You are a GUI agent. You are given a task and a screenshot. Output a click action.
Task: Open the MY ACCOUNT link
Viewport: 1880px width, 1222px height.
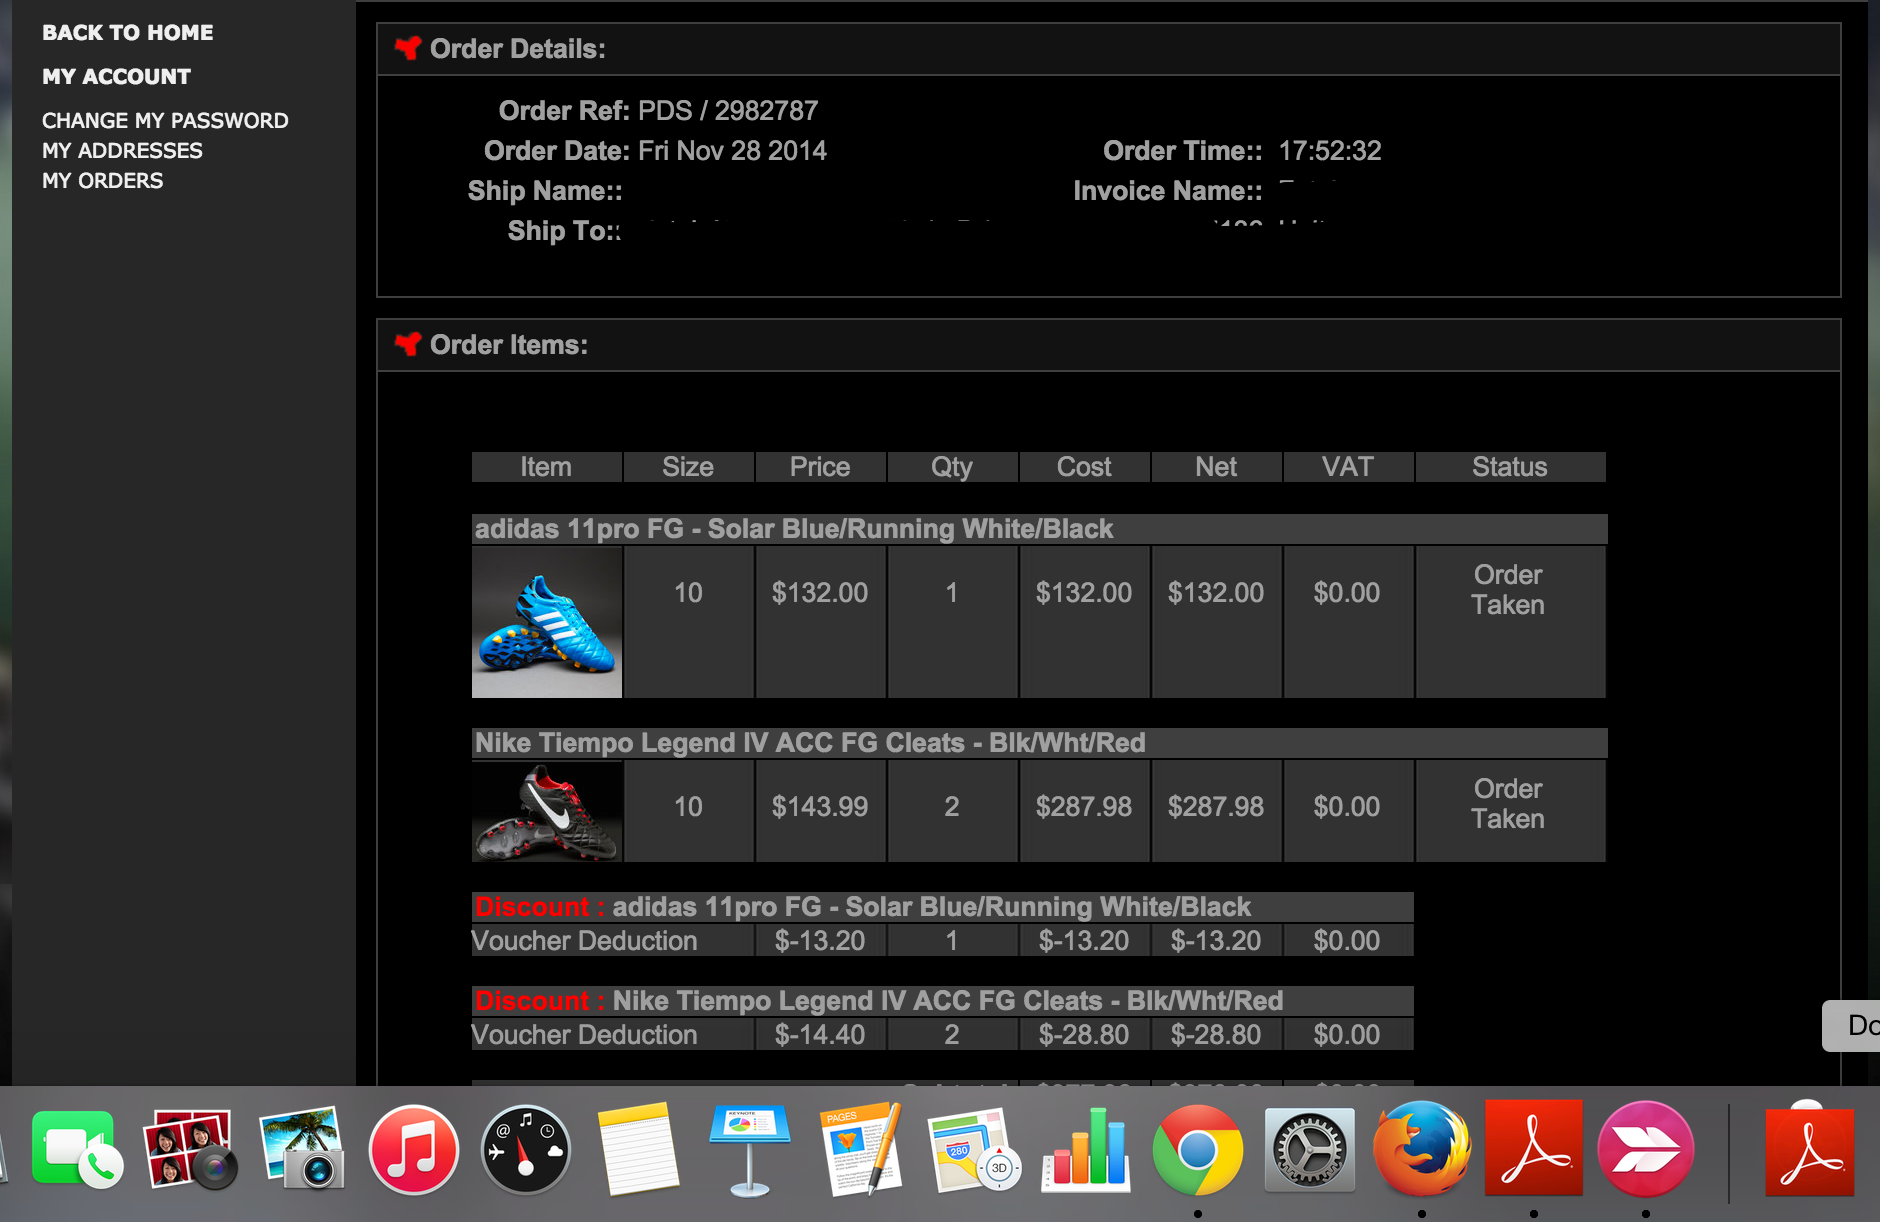click(x=116, y=76)
